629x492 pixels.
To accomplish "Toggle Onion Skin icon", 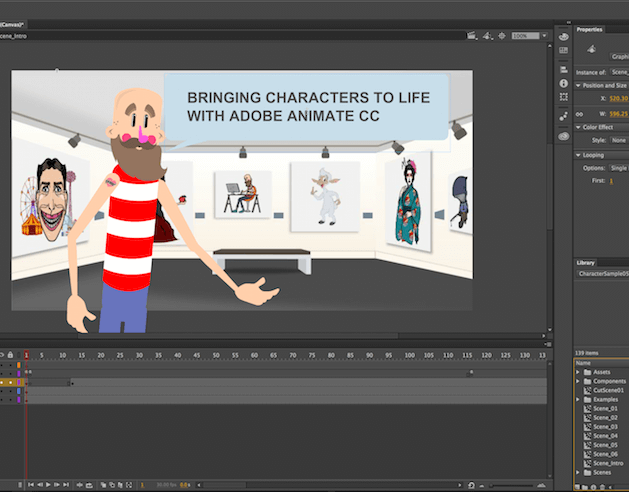I will pyautogui.click(x=103, y=485).
